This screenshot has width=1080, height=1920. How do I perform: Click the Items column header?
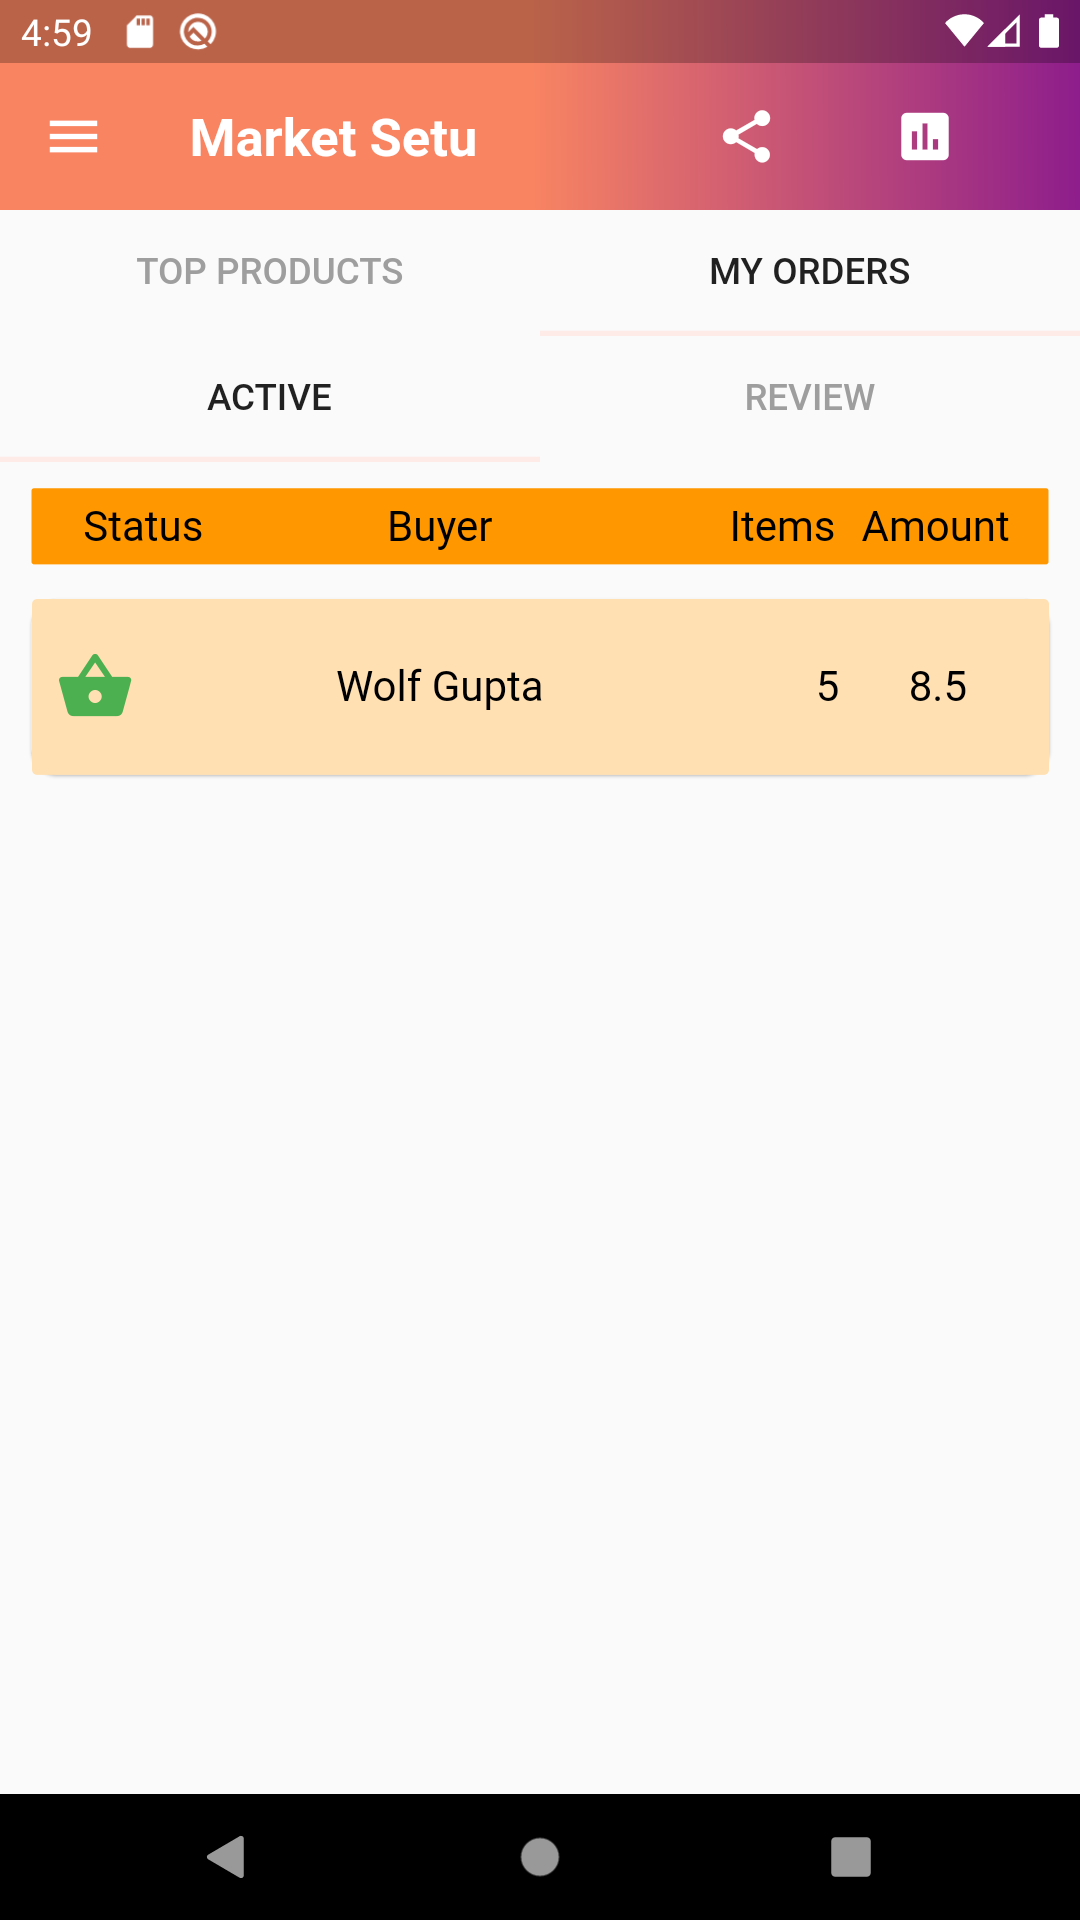coord(782,527)
